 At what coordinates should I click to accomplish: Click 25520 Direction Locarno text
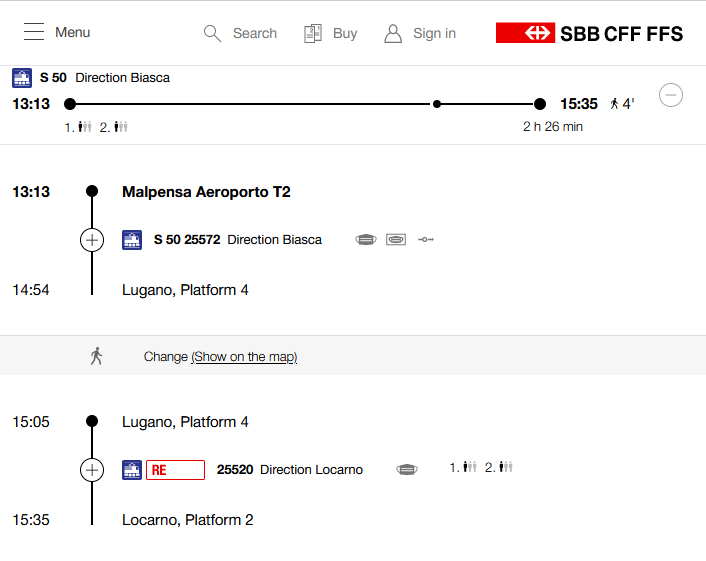coord(290,470)
